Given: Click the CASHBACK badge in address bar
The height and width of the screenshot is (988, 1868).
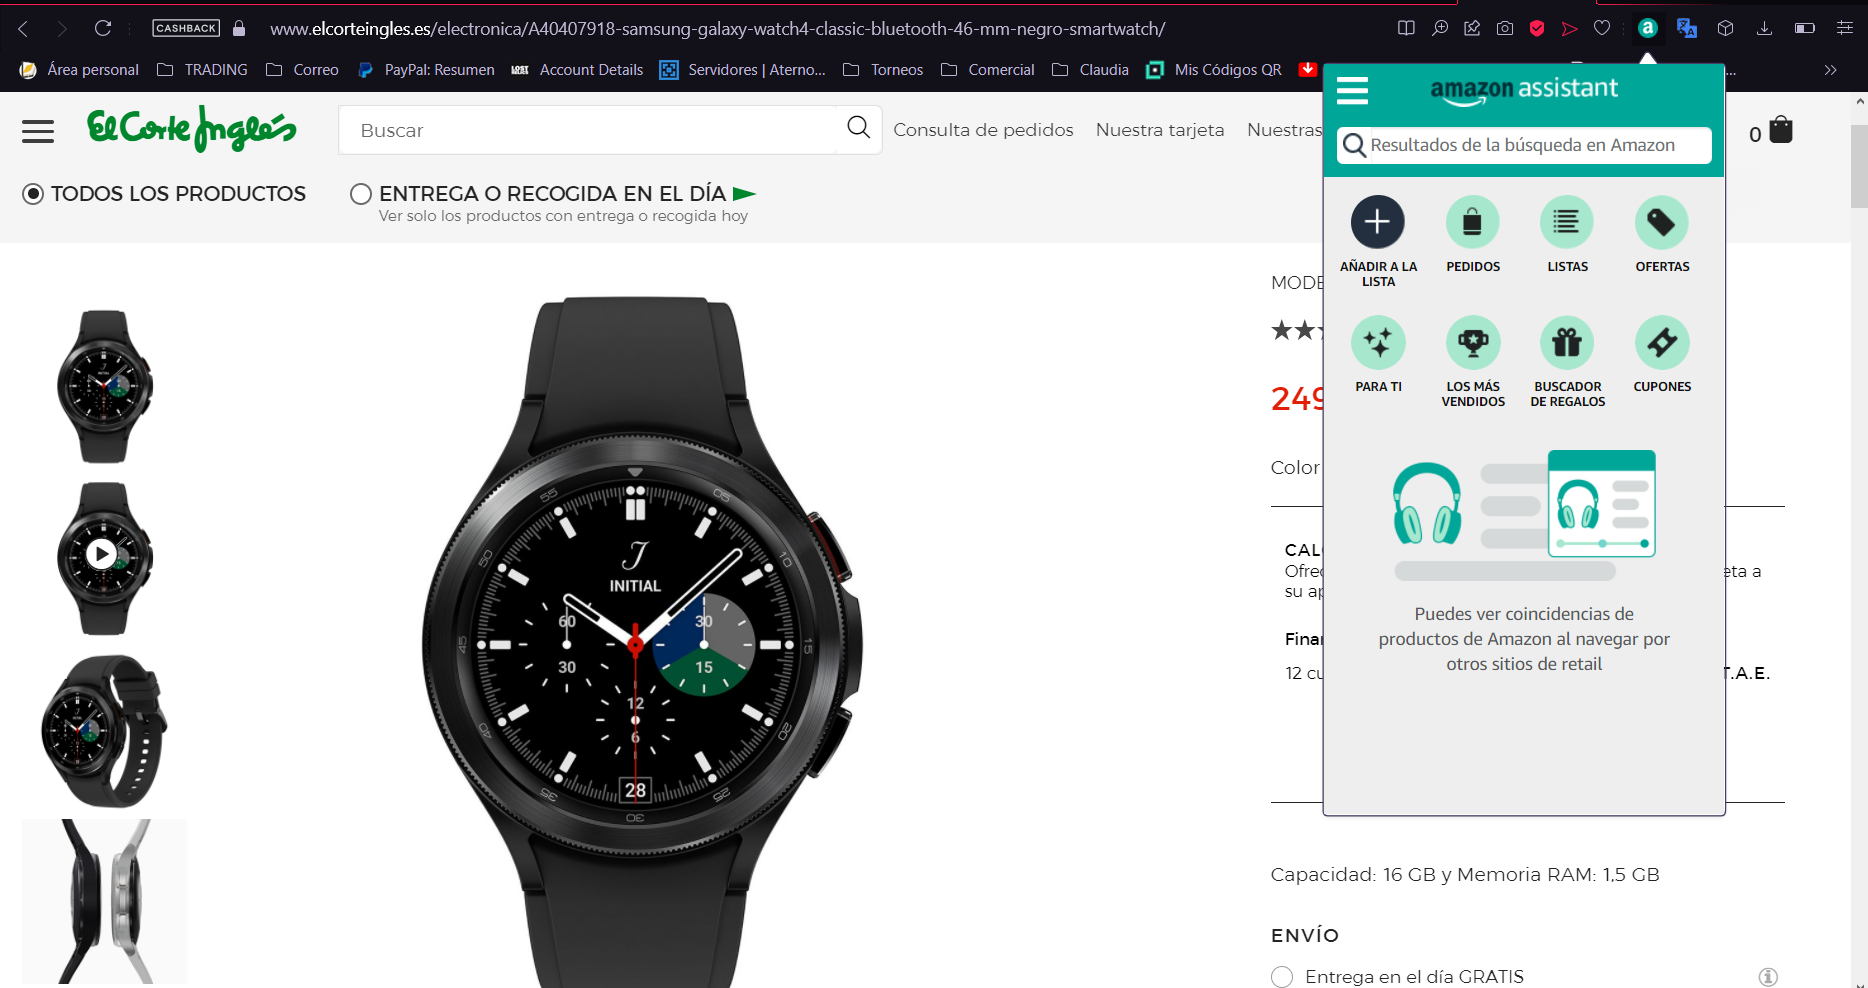Looking at the screenshot, I should click(x=186, y=28).
